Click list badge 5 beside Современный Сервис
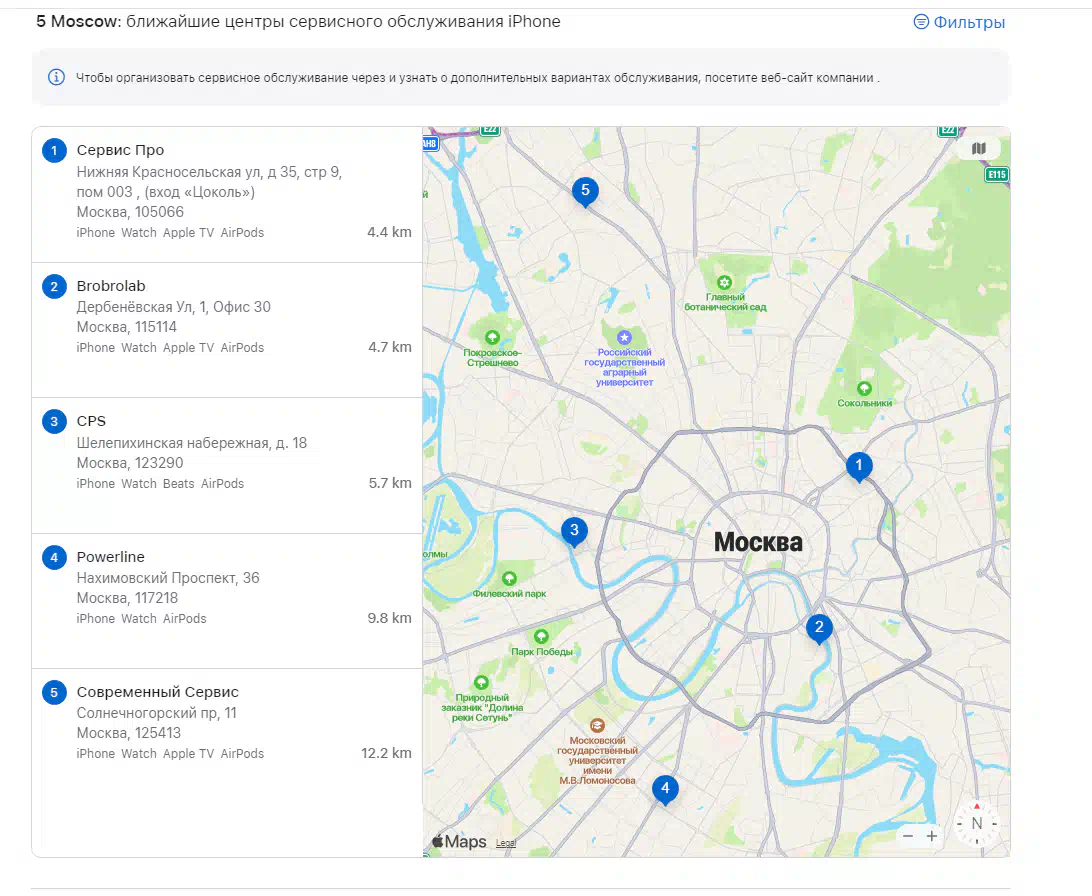The image size is (1092, 896). 54,692
